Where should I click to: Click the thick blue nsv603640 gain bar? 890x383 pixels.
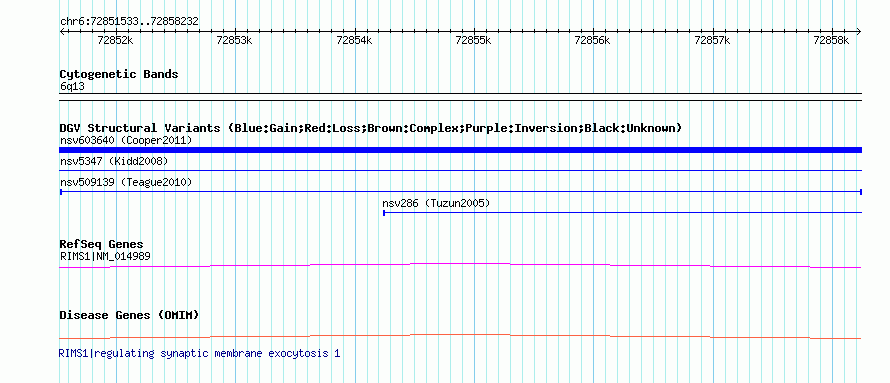click(460, 150)
